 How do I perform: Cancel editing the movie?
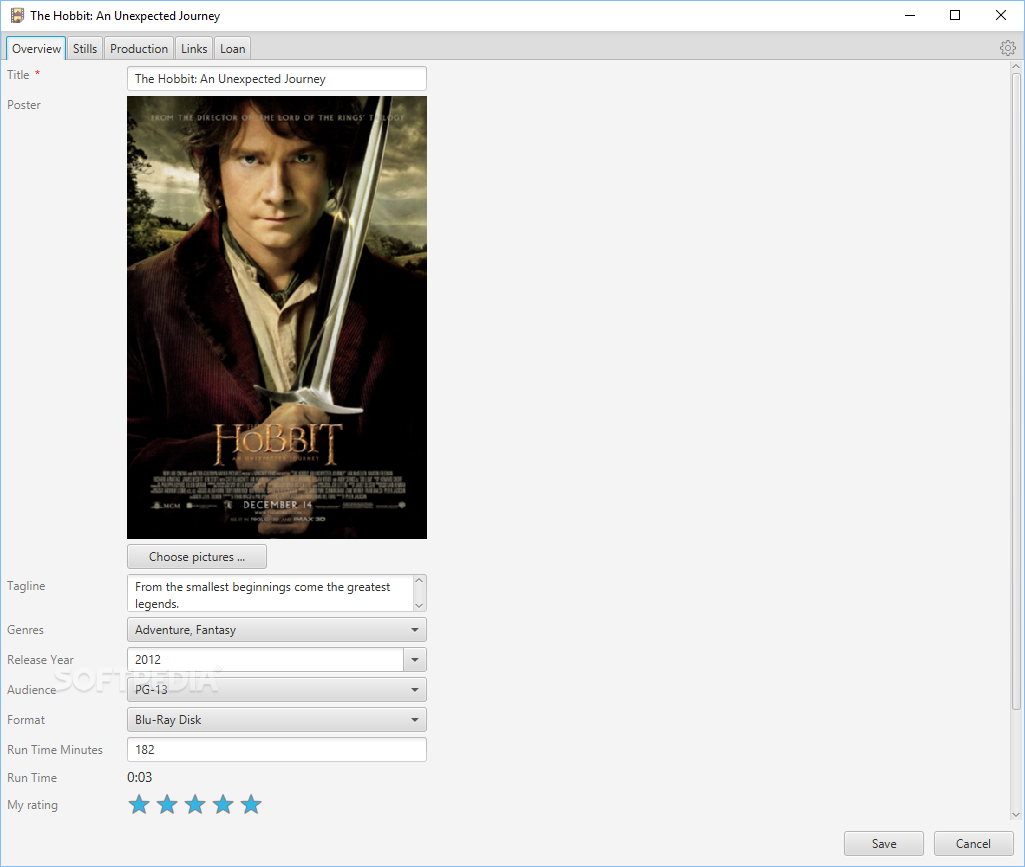(973, 843)
